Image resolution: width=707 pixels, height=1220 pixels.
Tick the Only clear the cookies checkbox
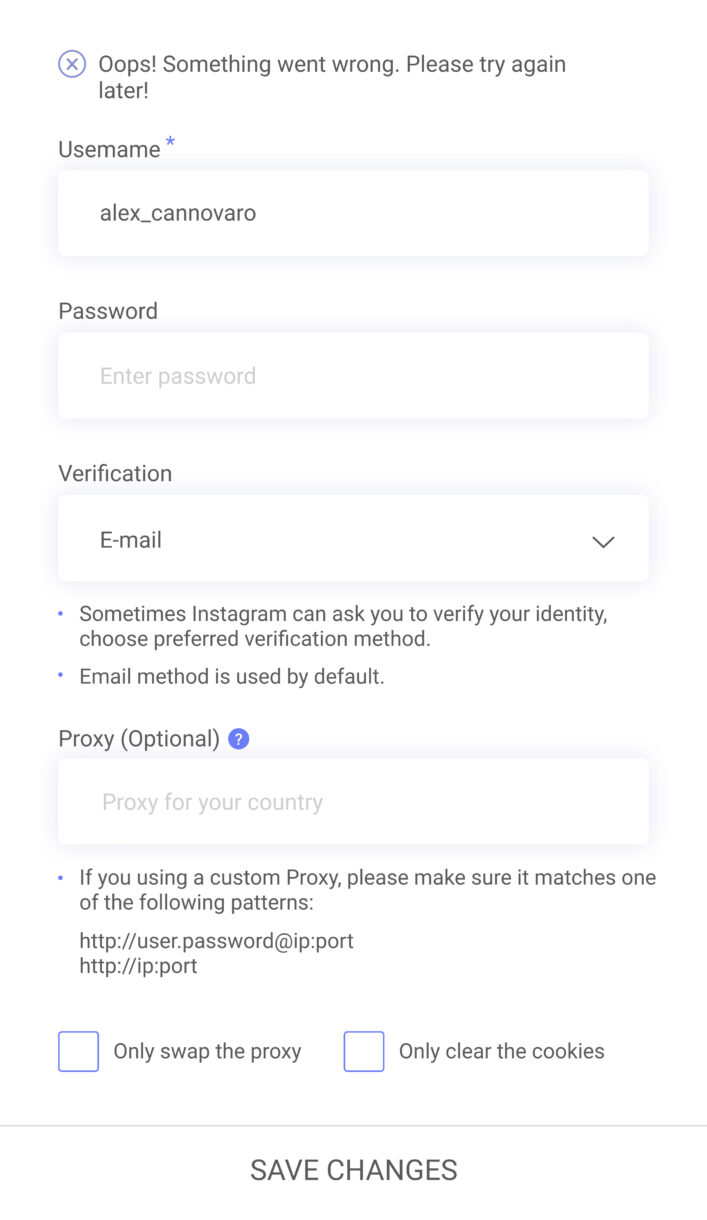(x=364, y=1052)
